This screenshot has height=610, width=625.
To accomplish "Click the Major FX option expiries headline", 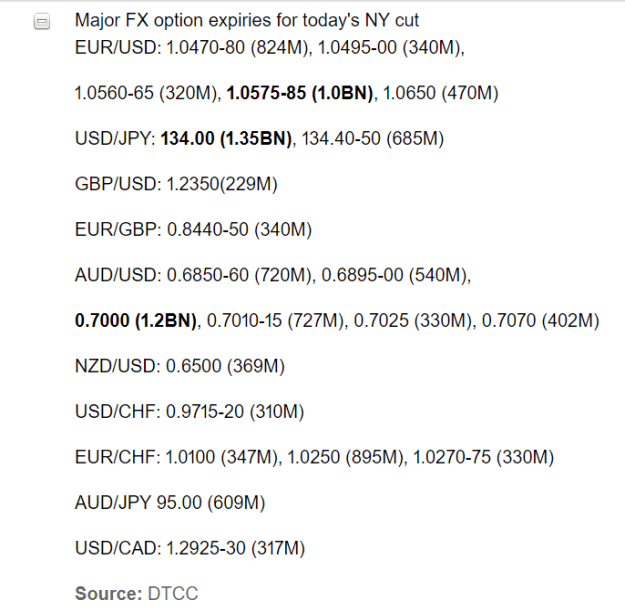I will pos(247,20).
